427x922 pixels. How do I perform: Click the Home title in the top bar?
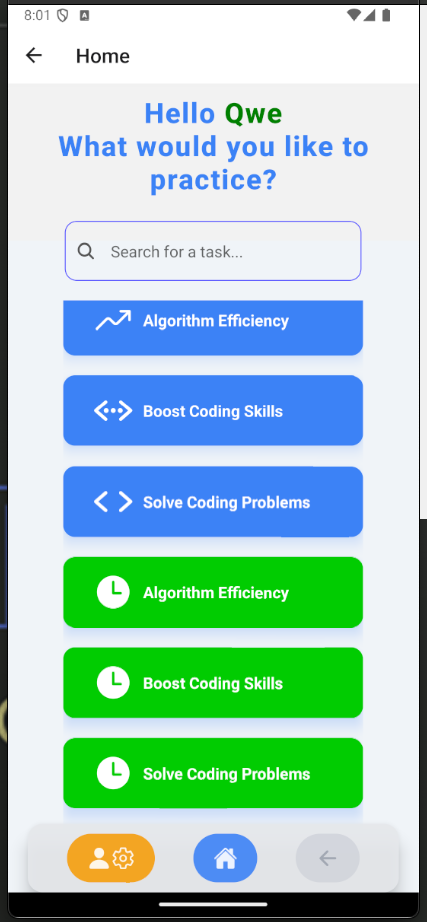tap(103, 56)
